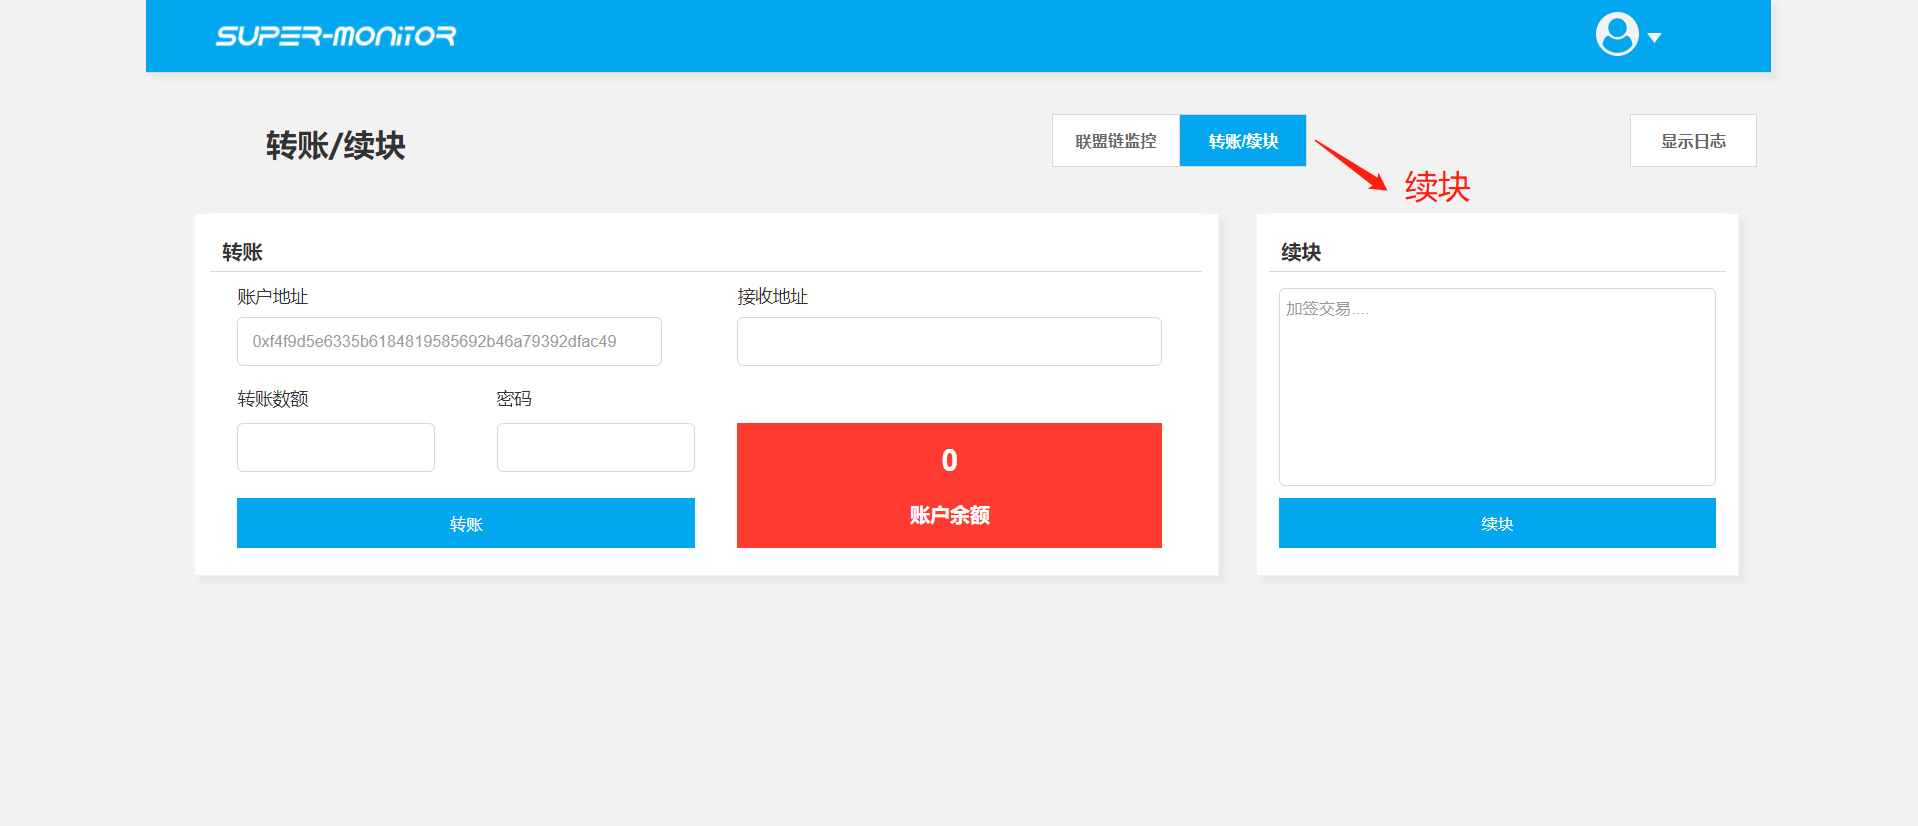This screenshot has height=826, width=1918.
Task: Click the balance number 0 in the red panel
Action: pos(949,460)
